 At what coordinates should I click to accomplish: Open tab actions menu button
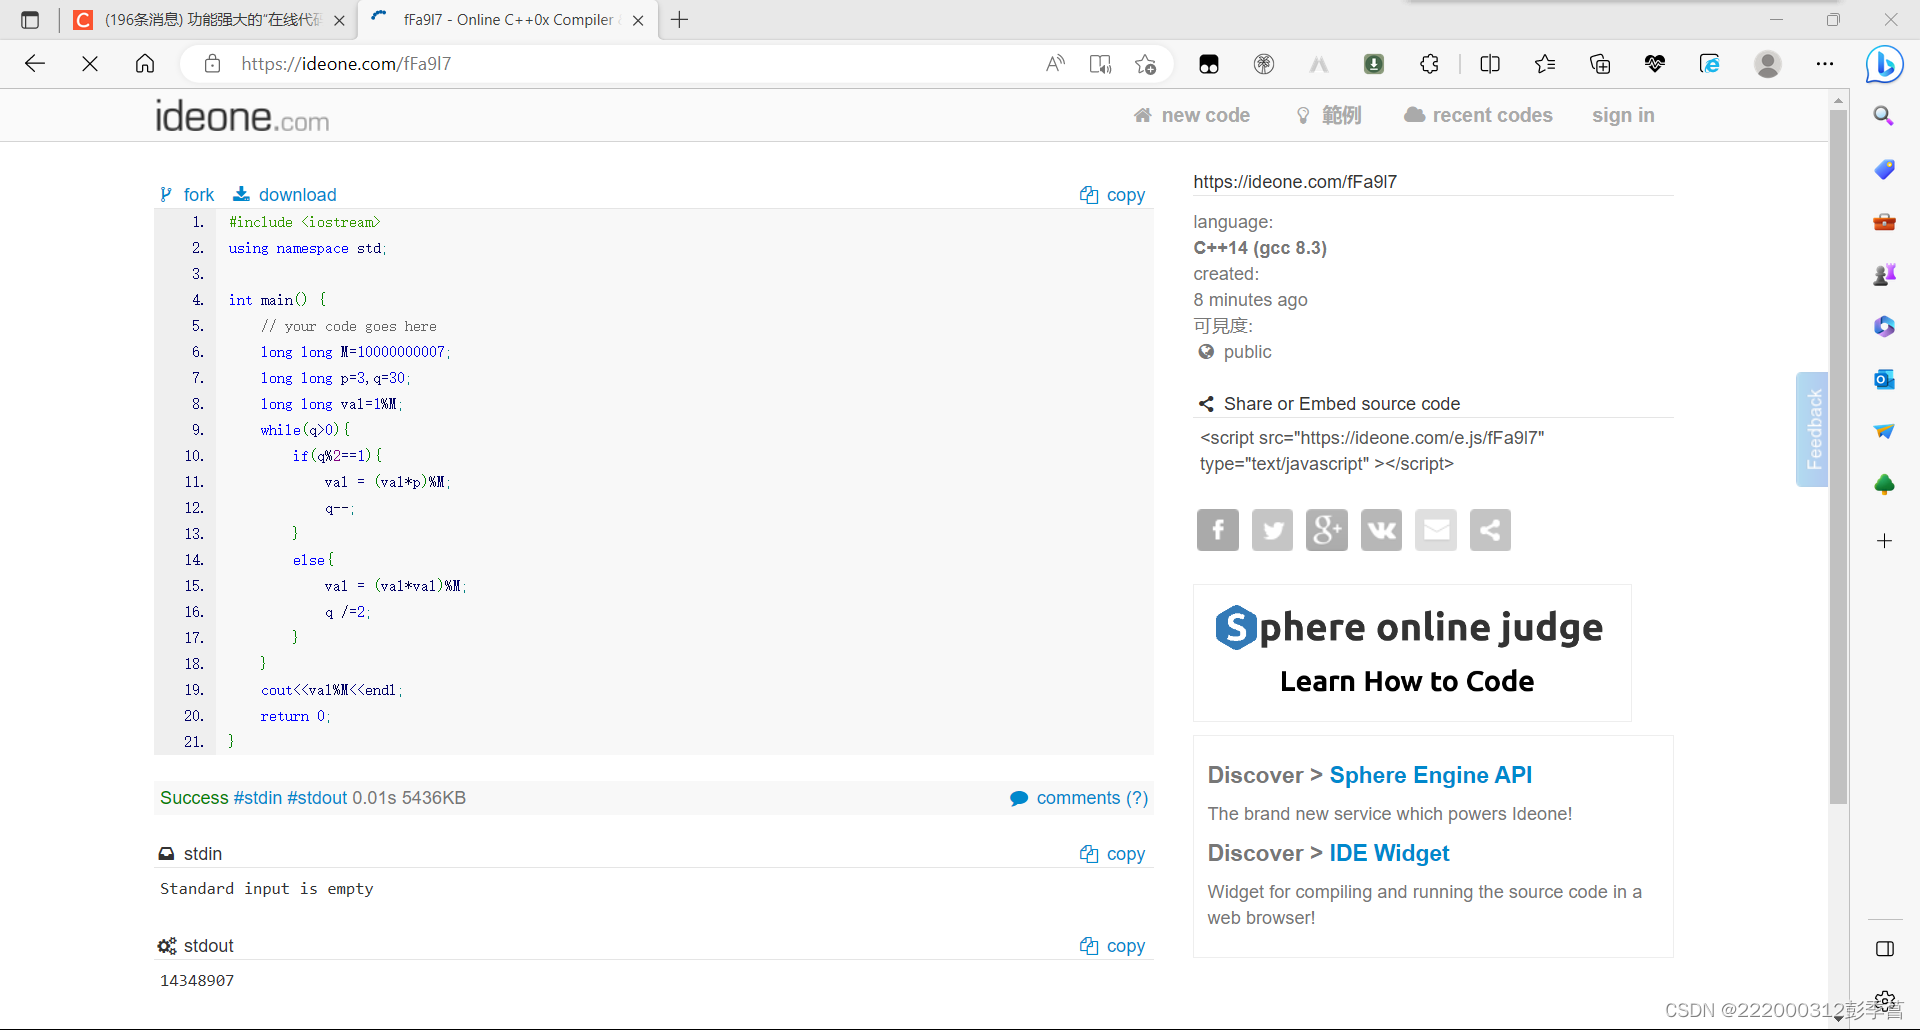[30, 20]
